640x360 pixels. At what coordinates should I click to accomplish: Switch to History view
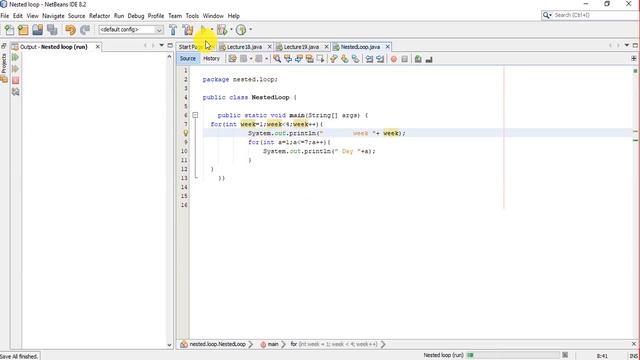tap(211, 59)
